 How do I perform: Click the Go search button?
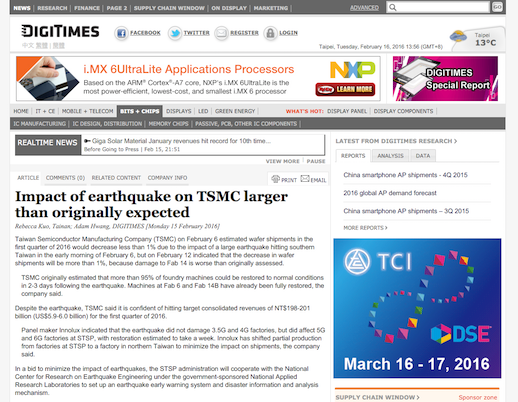[x=497, y=7]
